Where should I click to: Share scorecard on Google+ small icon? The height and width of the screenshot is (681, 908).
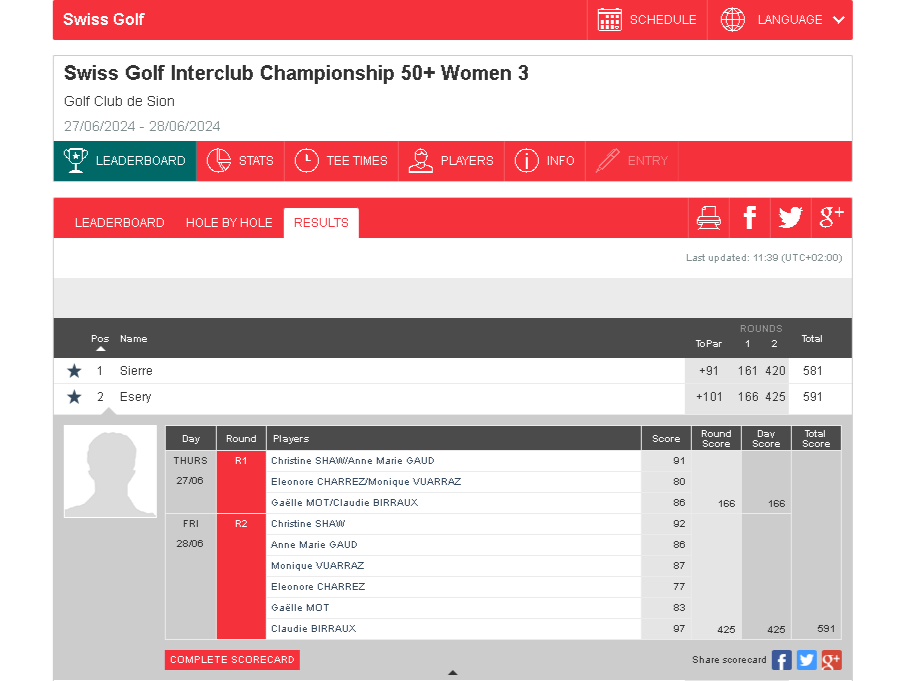click(831, 660)
